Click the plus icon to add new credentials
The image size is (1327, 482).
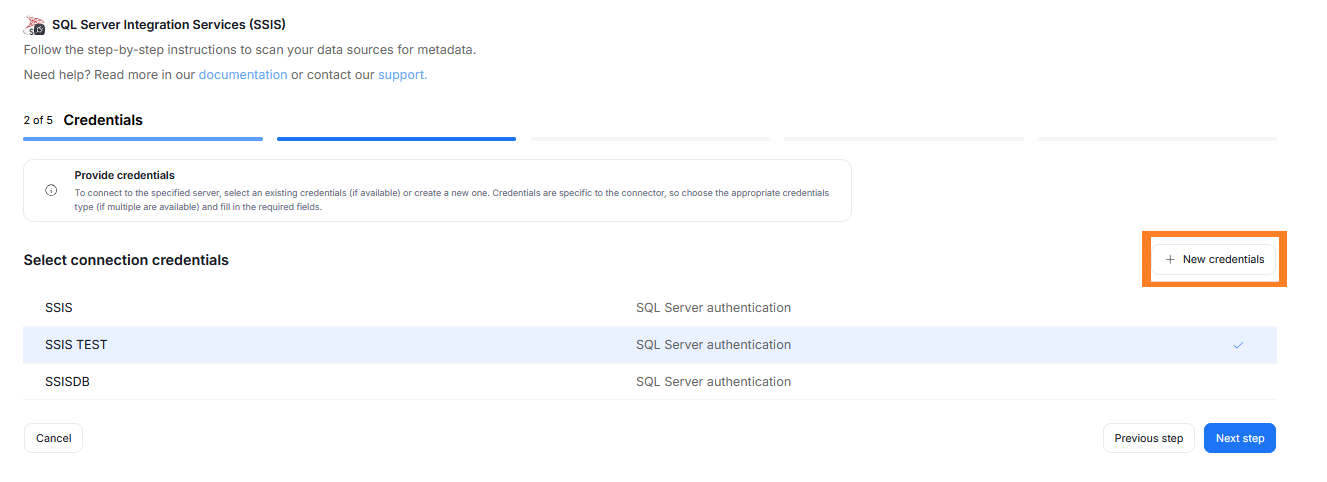click(1170, 260)
